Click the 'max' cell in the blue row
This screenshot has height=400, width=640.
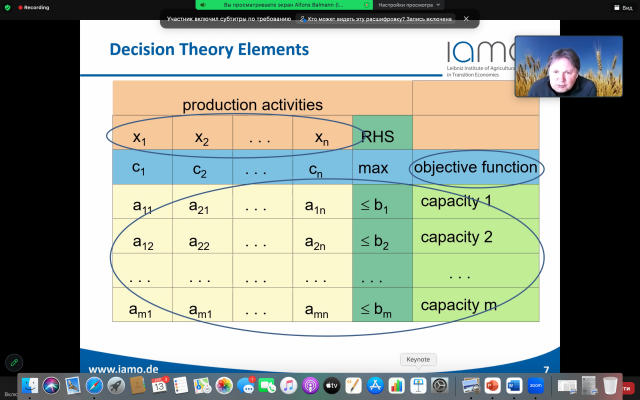[x=382, y=167]
